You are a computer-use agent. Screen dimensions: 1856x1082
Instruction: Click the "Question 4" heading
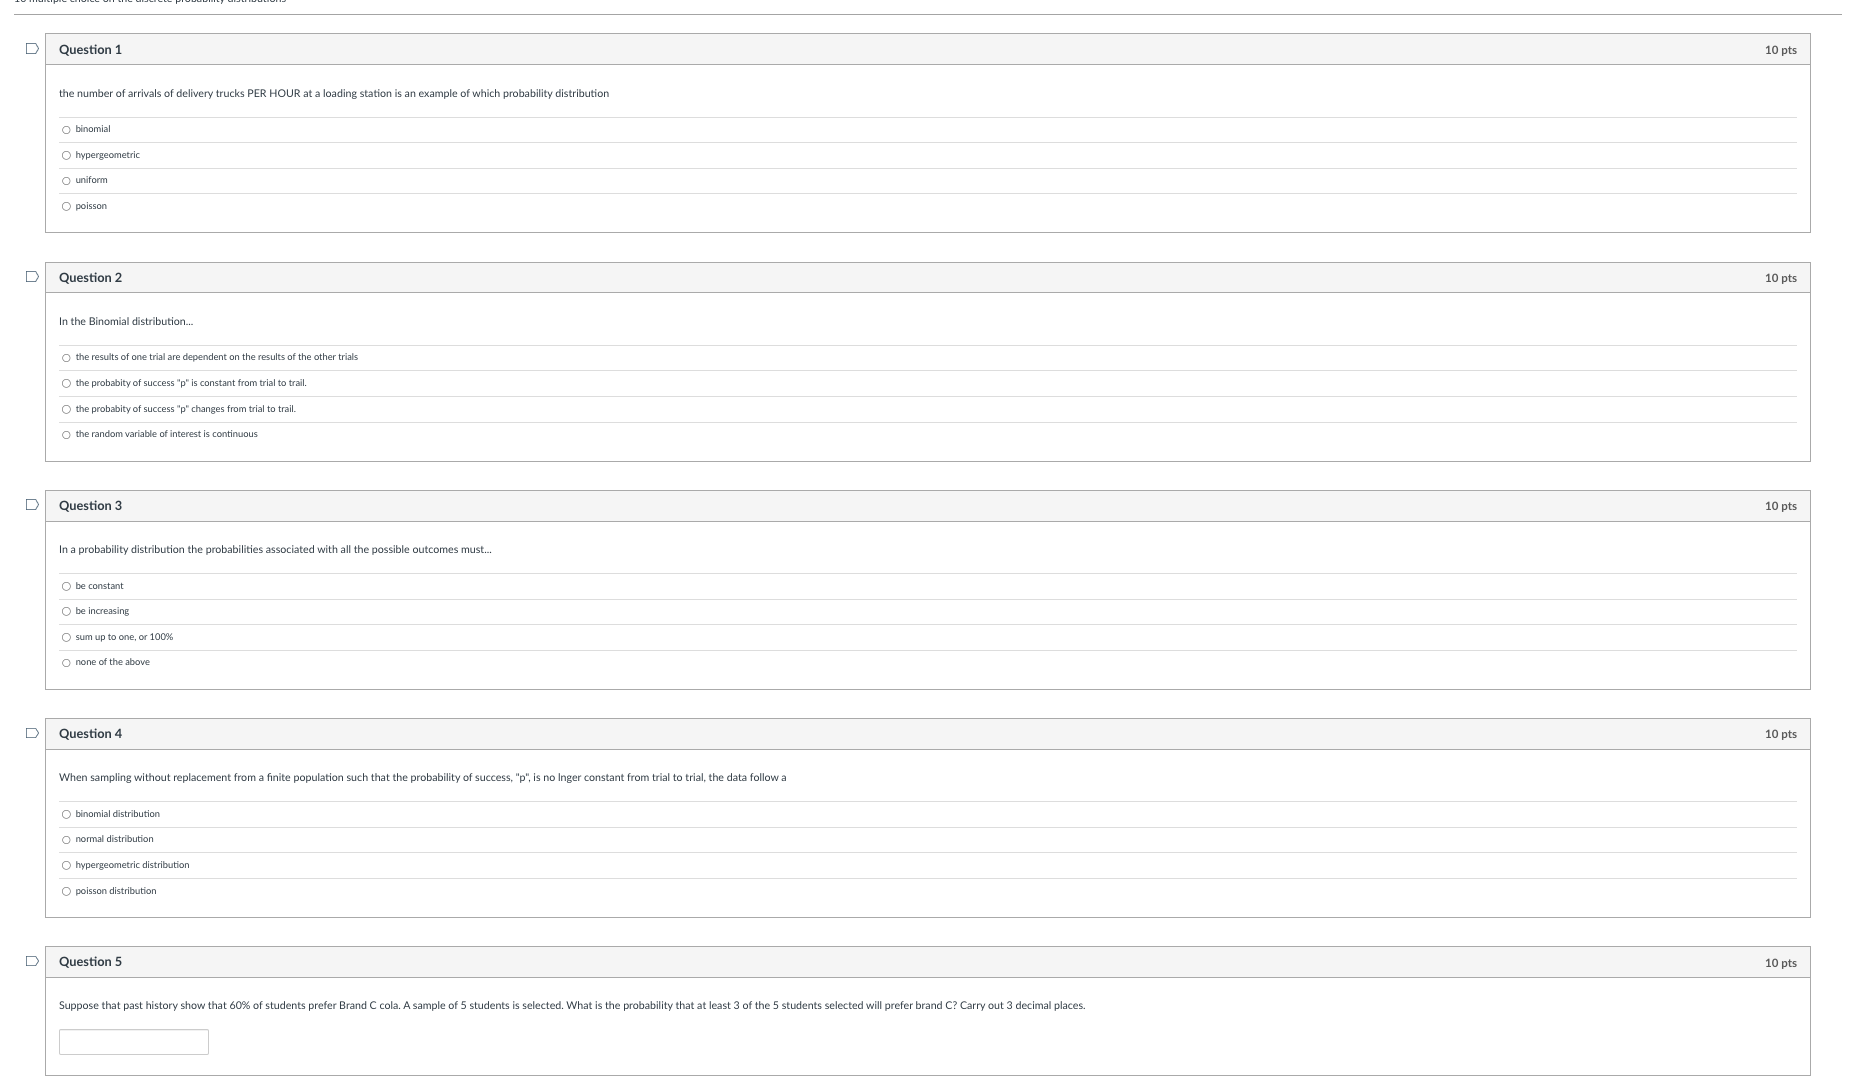click(90, 733)
